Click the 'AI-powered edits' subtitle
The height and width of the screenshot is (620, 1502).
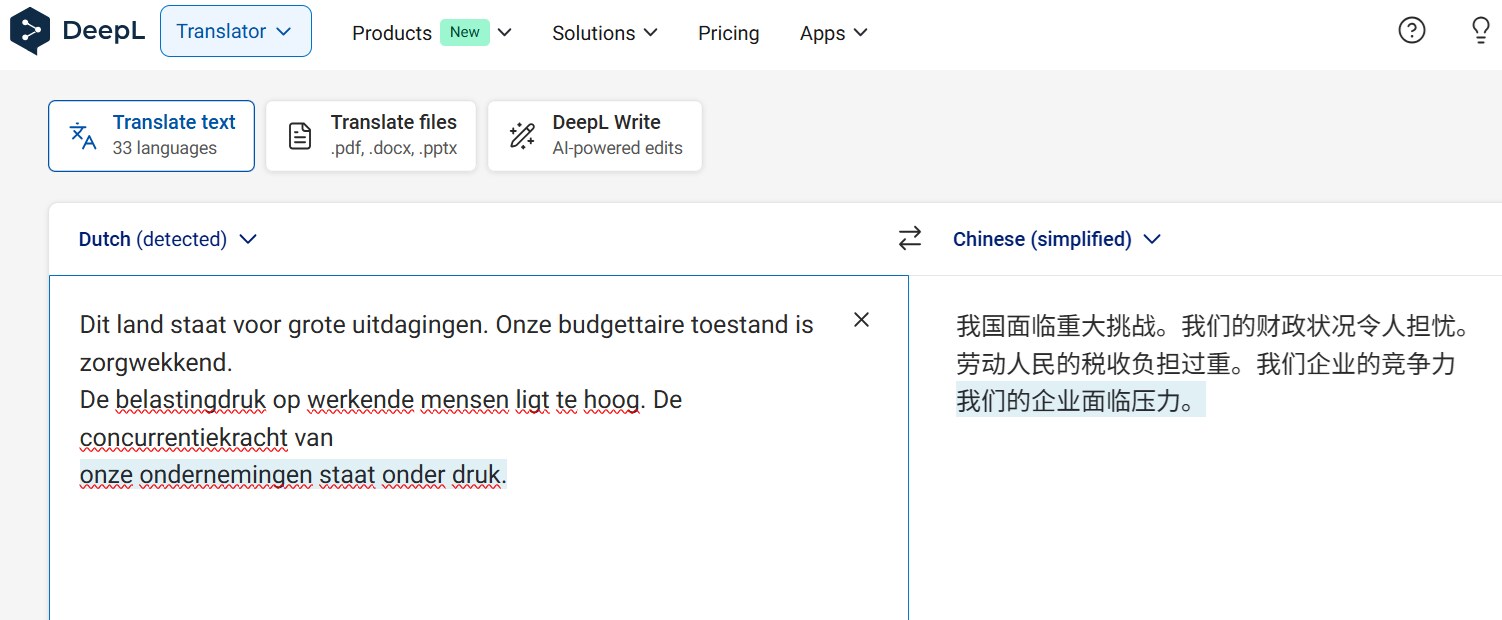pyautogui.click(x=618, y=148)
